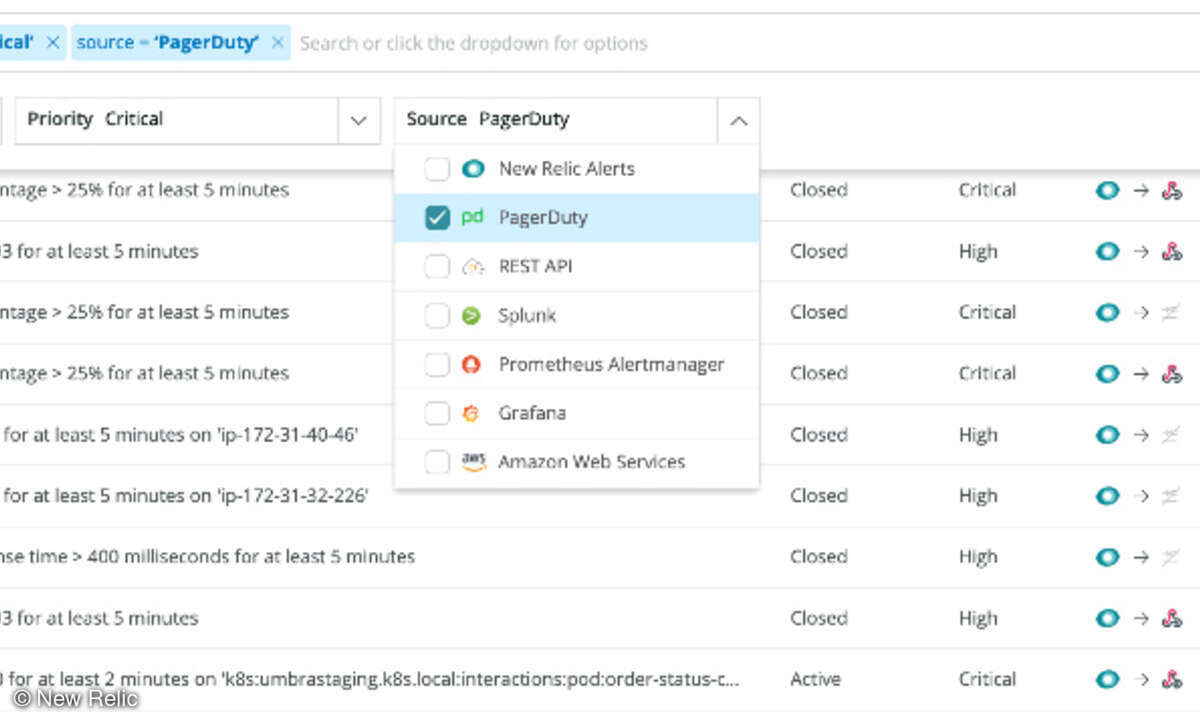Remove the filter chip ending in ical'
Viewport: 1200px width, 720px height.
(53, 43)
